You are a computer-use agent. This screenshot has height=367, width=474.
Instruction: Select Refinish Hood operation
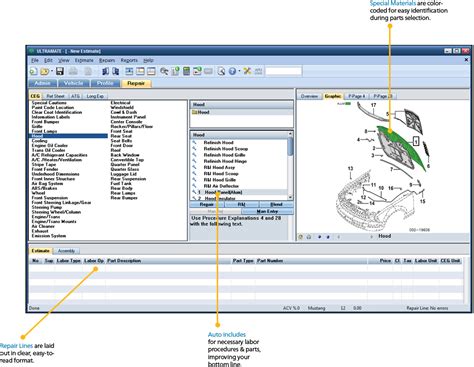(x=219, y=143)
